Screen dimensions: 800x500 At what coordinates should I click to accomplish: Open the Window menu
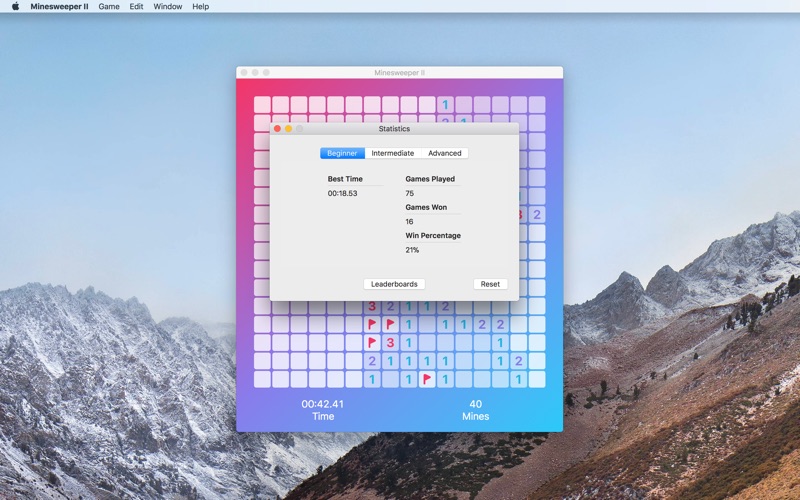click(x=168, y=7)
